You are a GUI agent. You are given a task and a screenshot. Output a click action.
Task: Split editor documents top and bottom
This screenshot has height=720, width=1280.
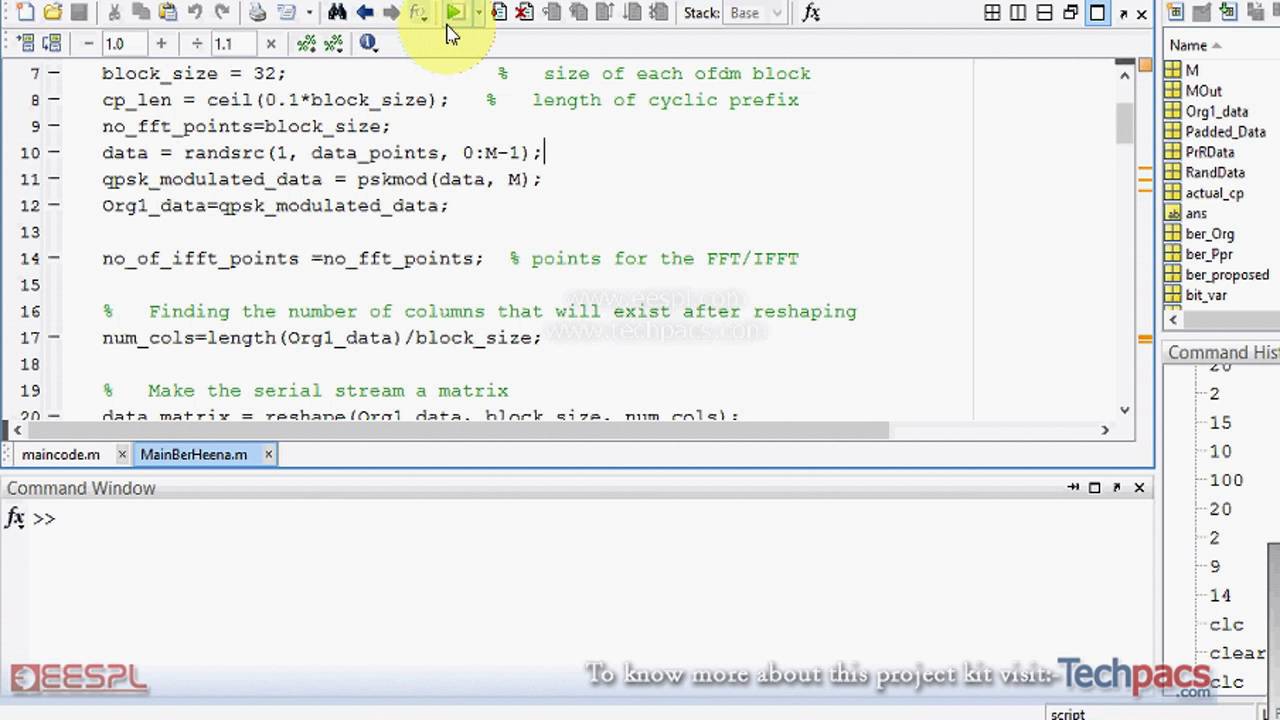(x=1044, y=13)
